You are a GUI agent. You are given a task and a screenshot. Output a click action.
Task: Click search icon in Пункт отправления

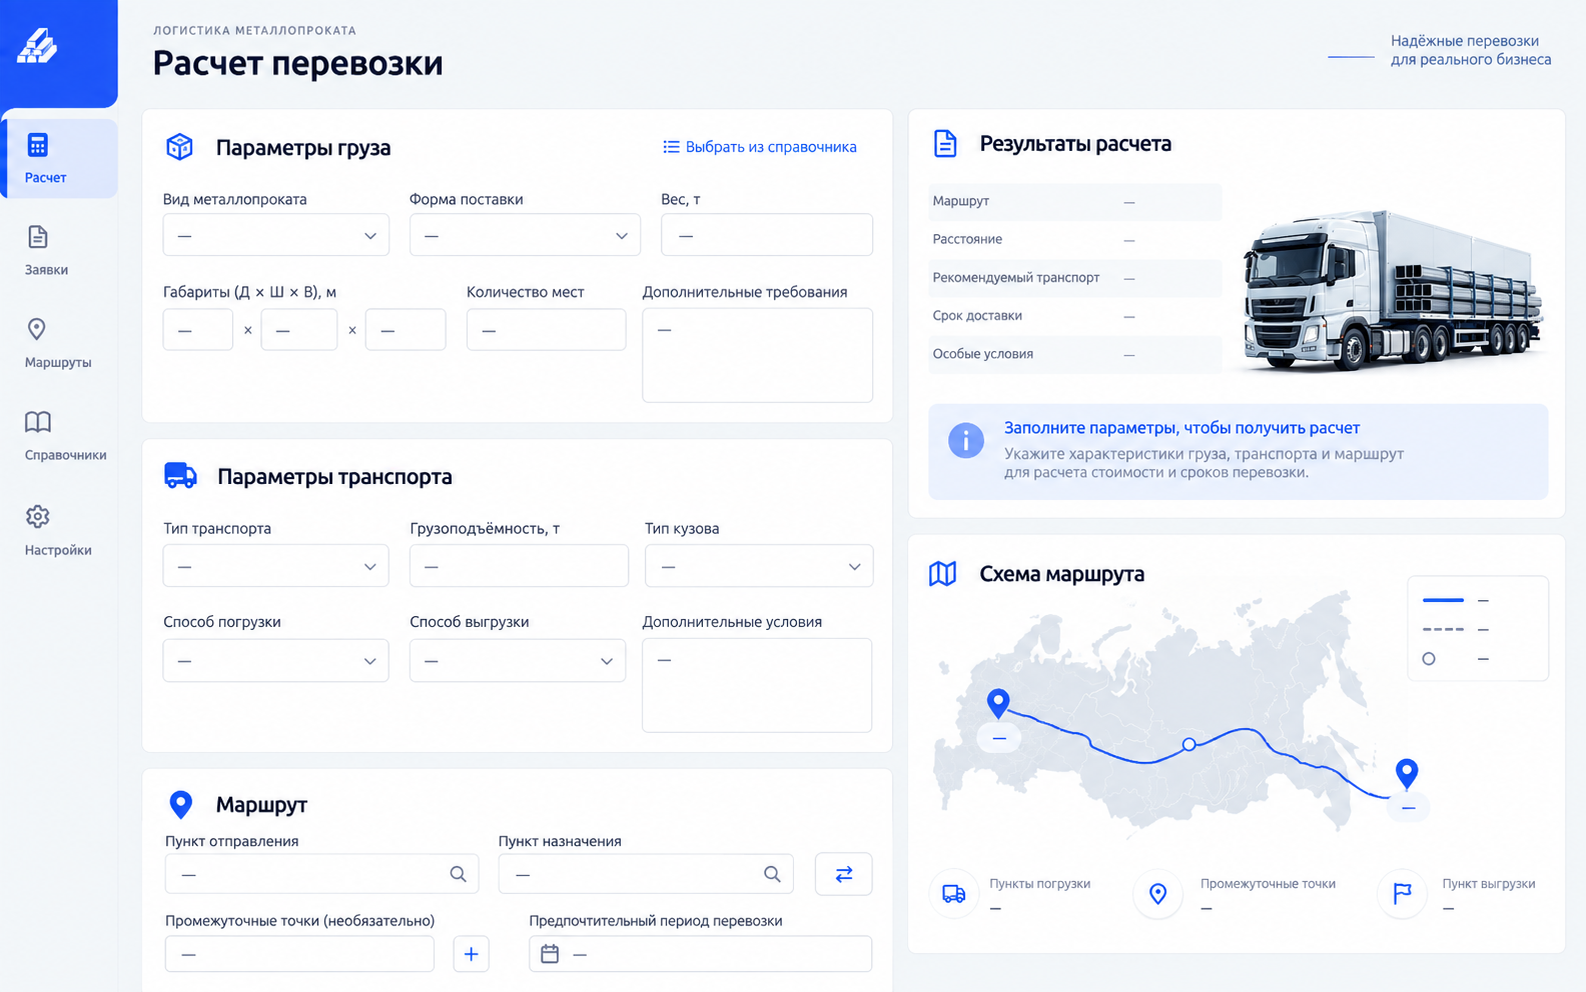click(458, 874)
